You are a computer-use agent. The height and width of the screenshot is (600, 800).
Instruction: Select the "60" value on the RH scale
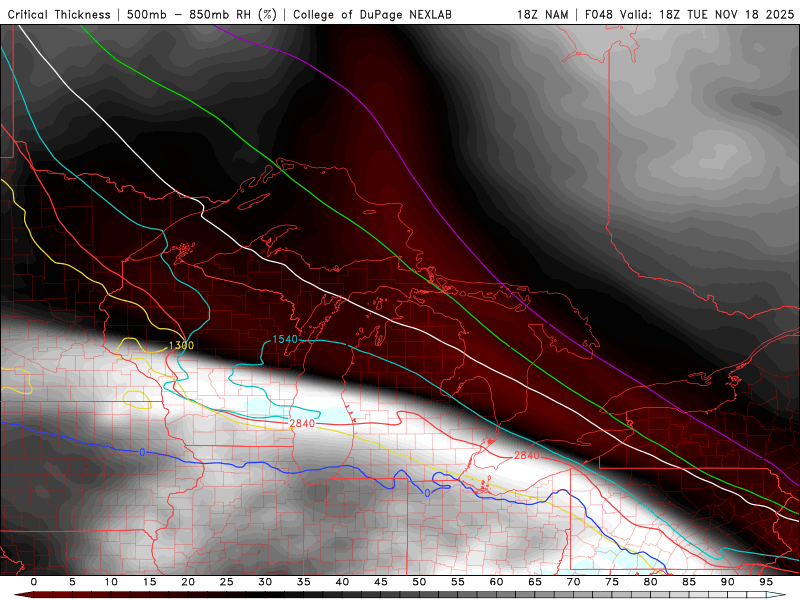(x=496, y=582)
